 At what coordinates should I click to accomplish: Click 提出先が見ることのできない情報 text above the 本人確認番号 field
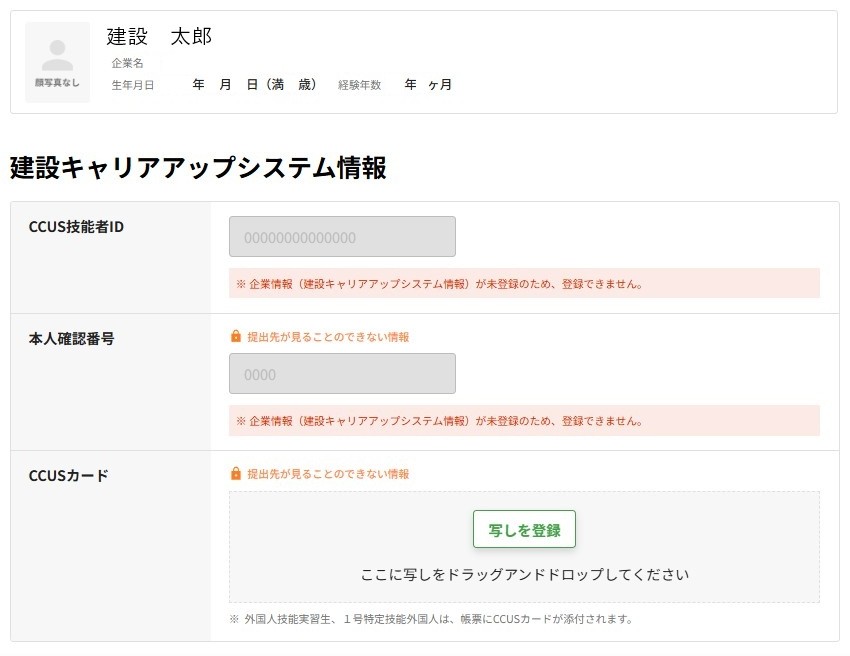tap(328, 337)
